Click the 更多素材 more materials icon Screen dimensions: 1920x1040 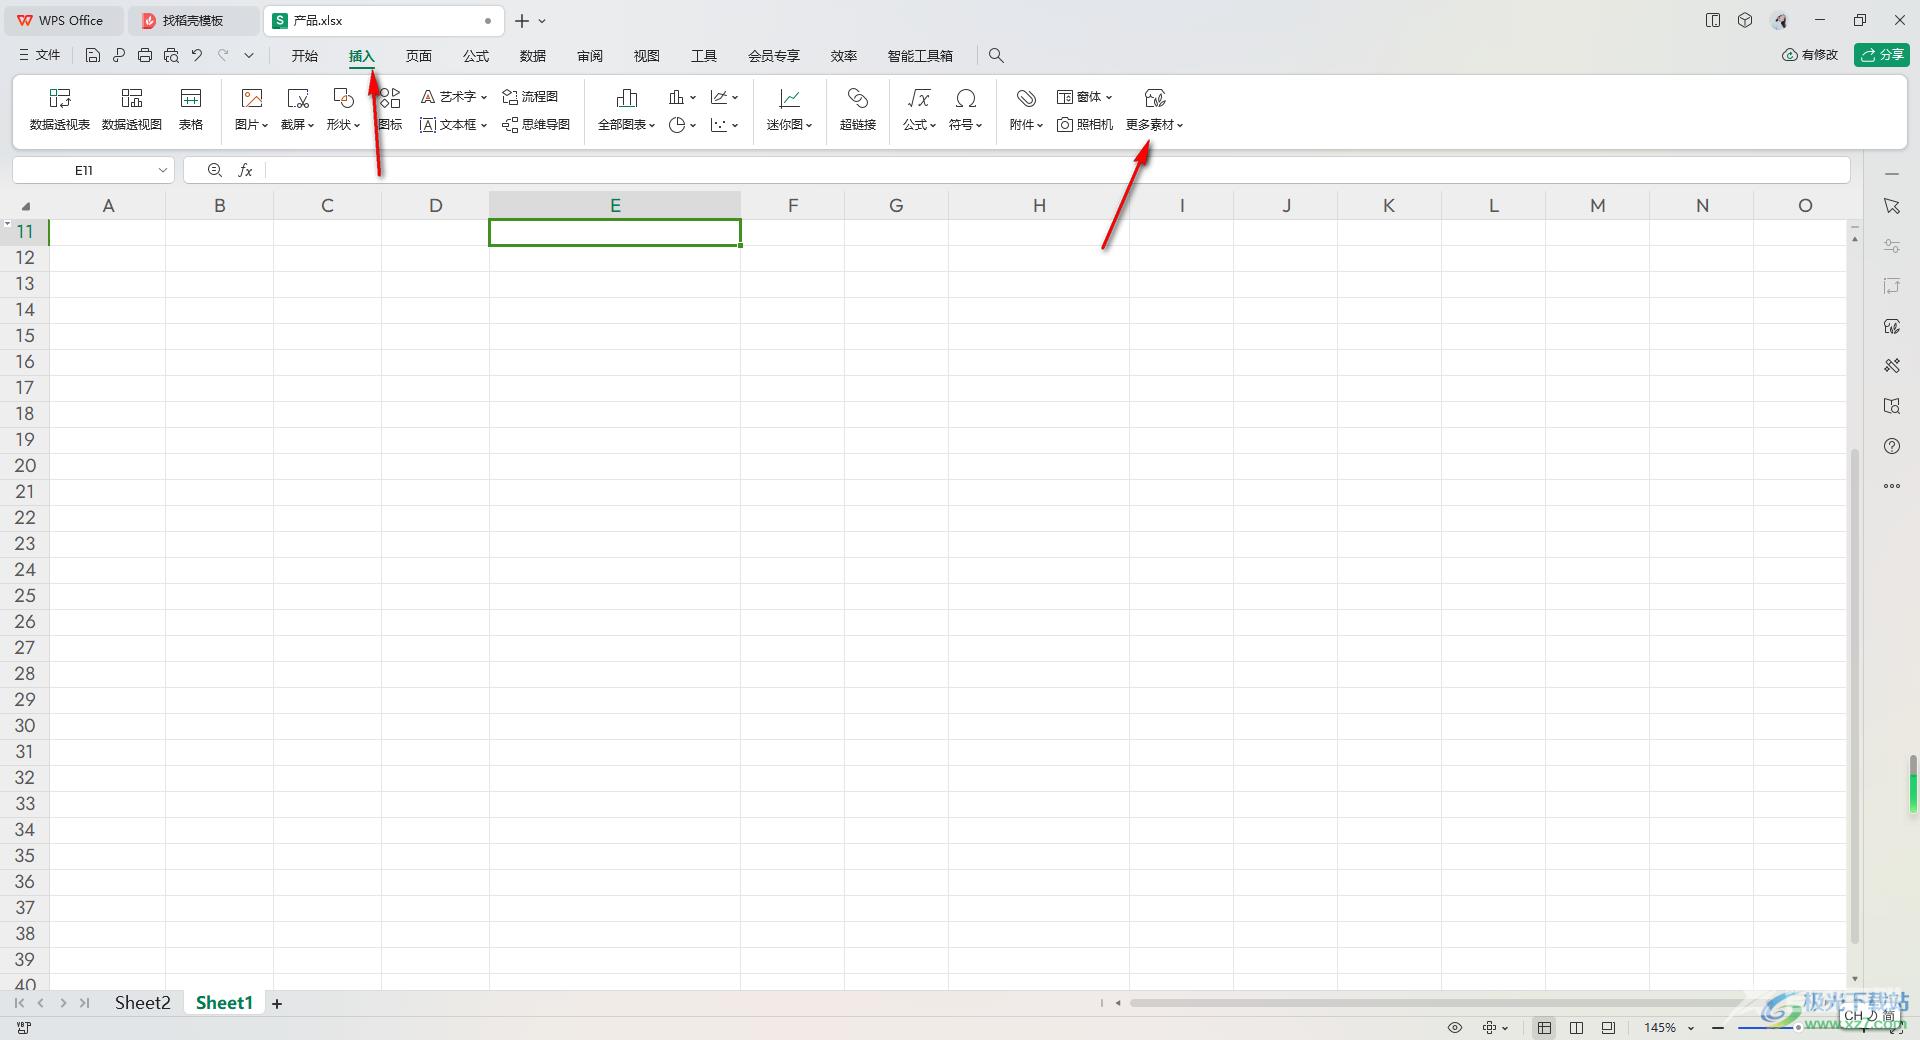[1155, 98]
